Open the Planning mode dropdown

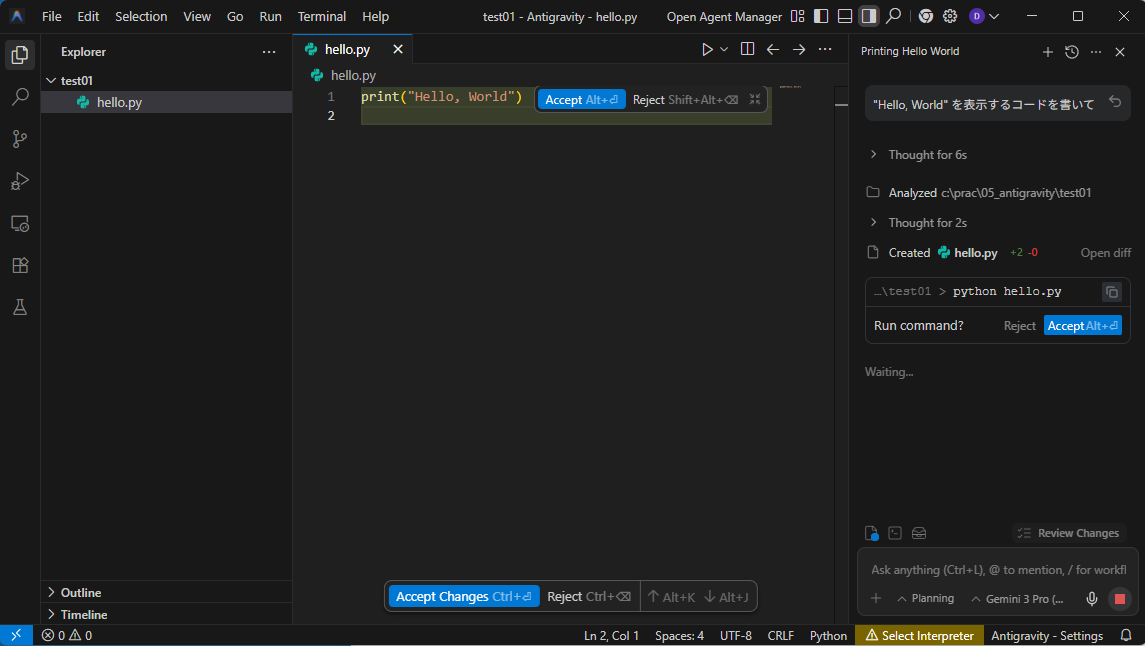[x=925, y=599]
